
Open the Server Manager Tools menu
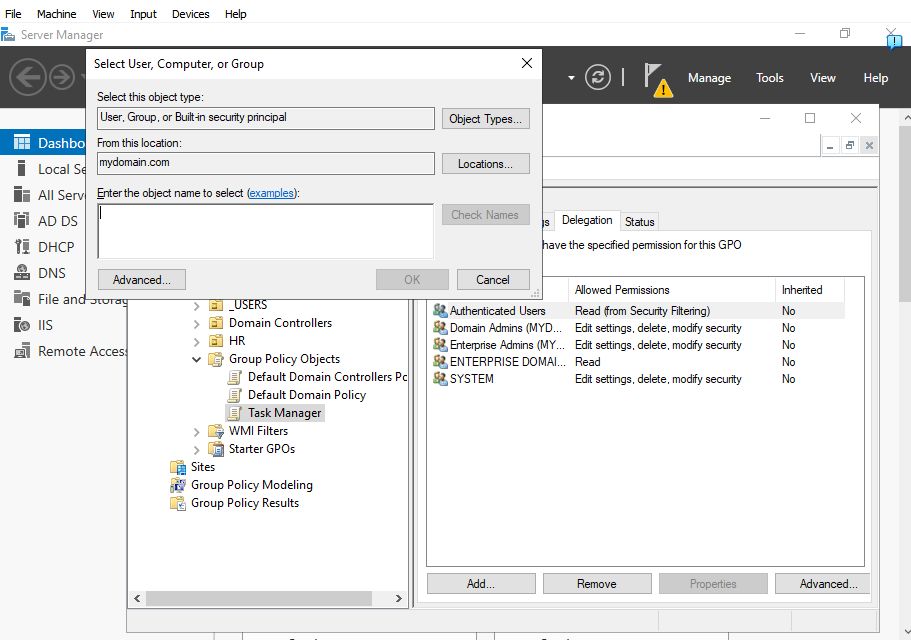(x=769, y=78)
